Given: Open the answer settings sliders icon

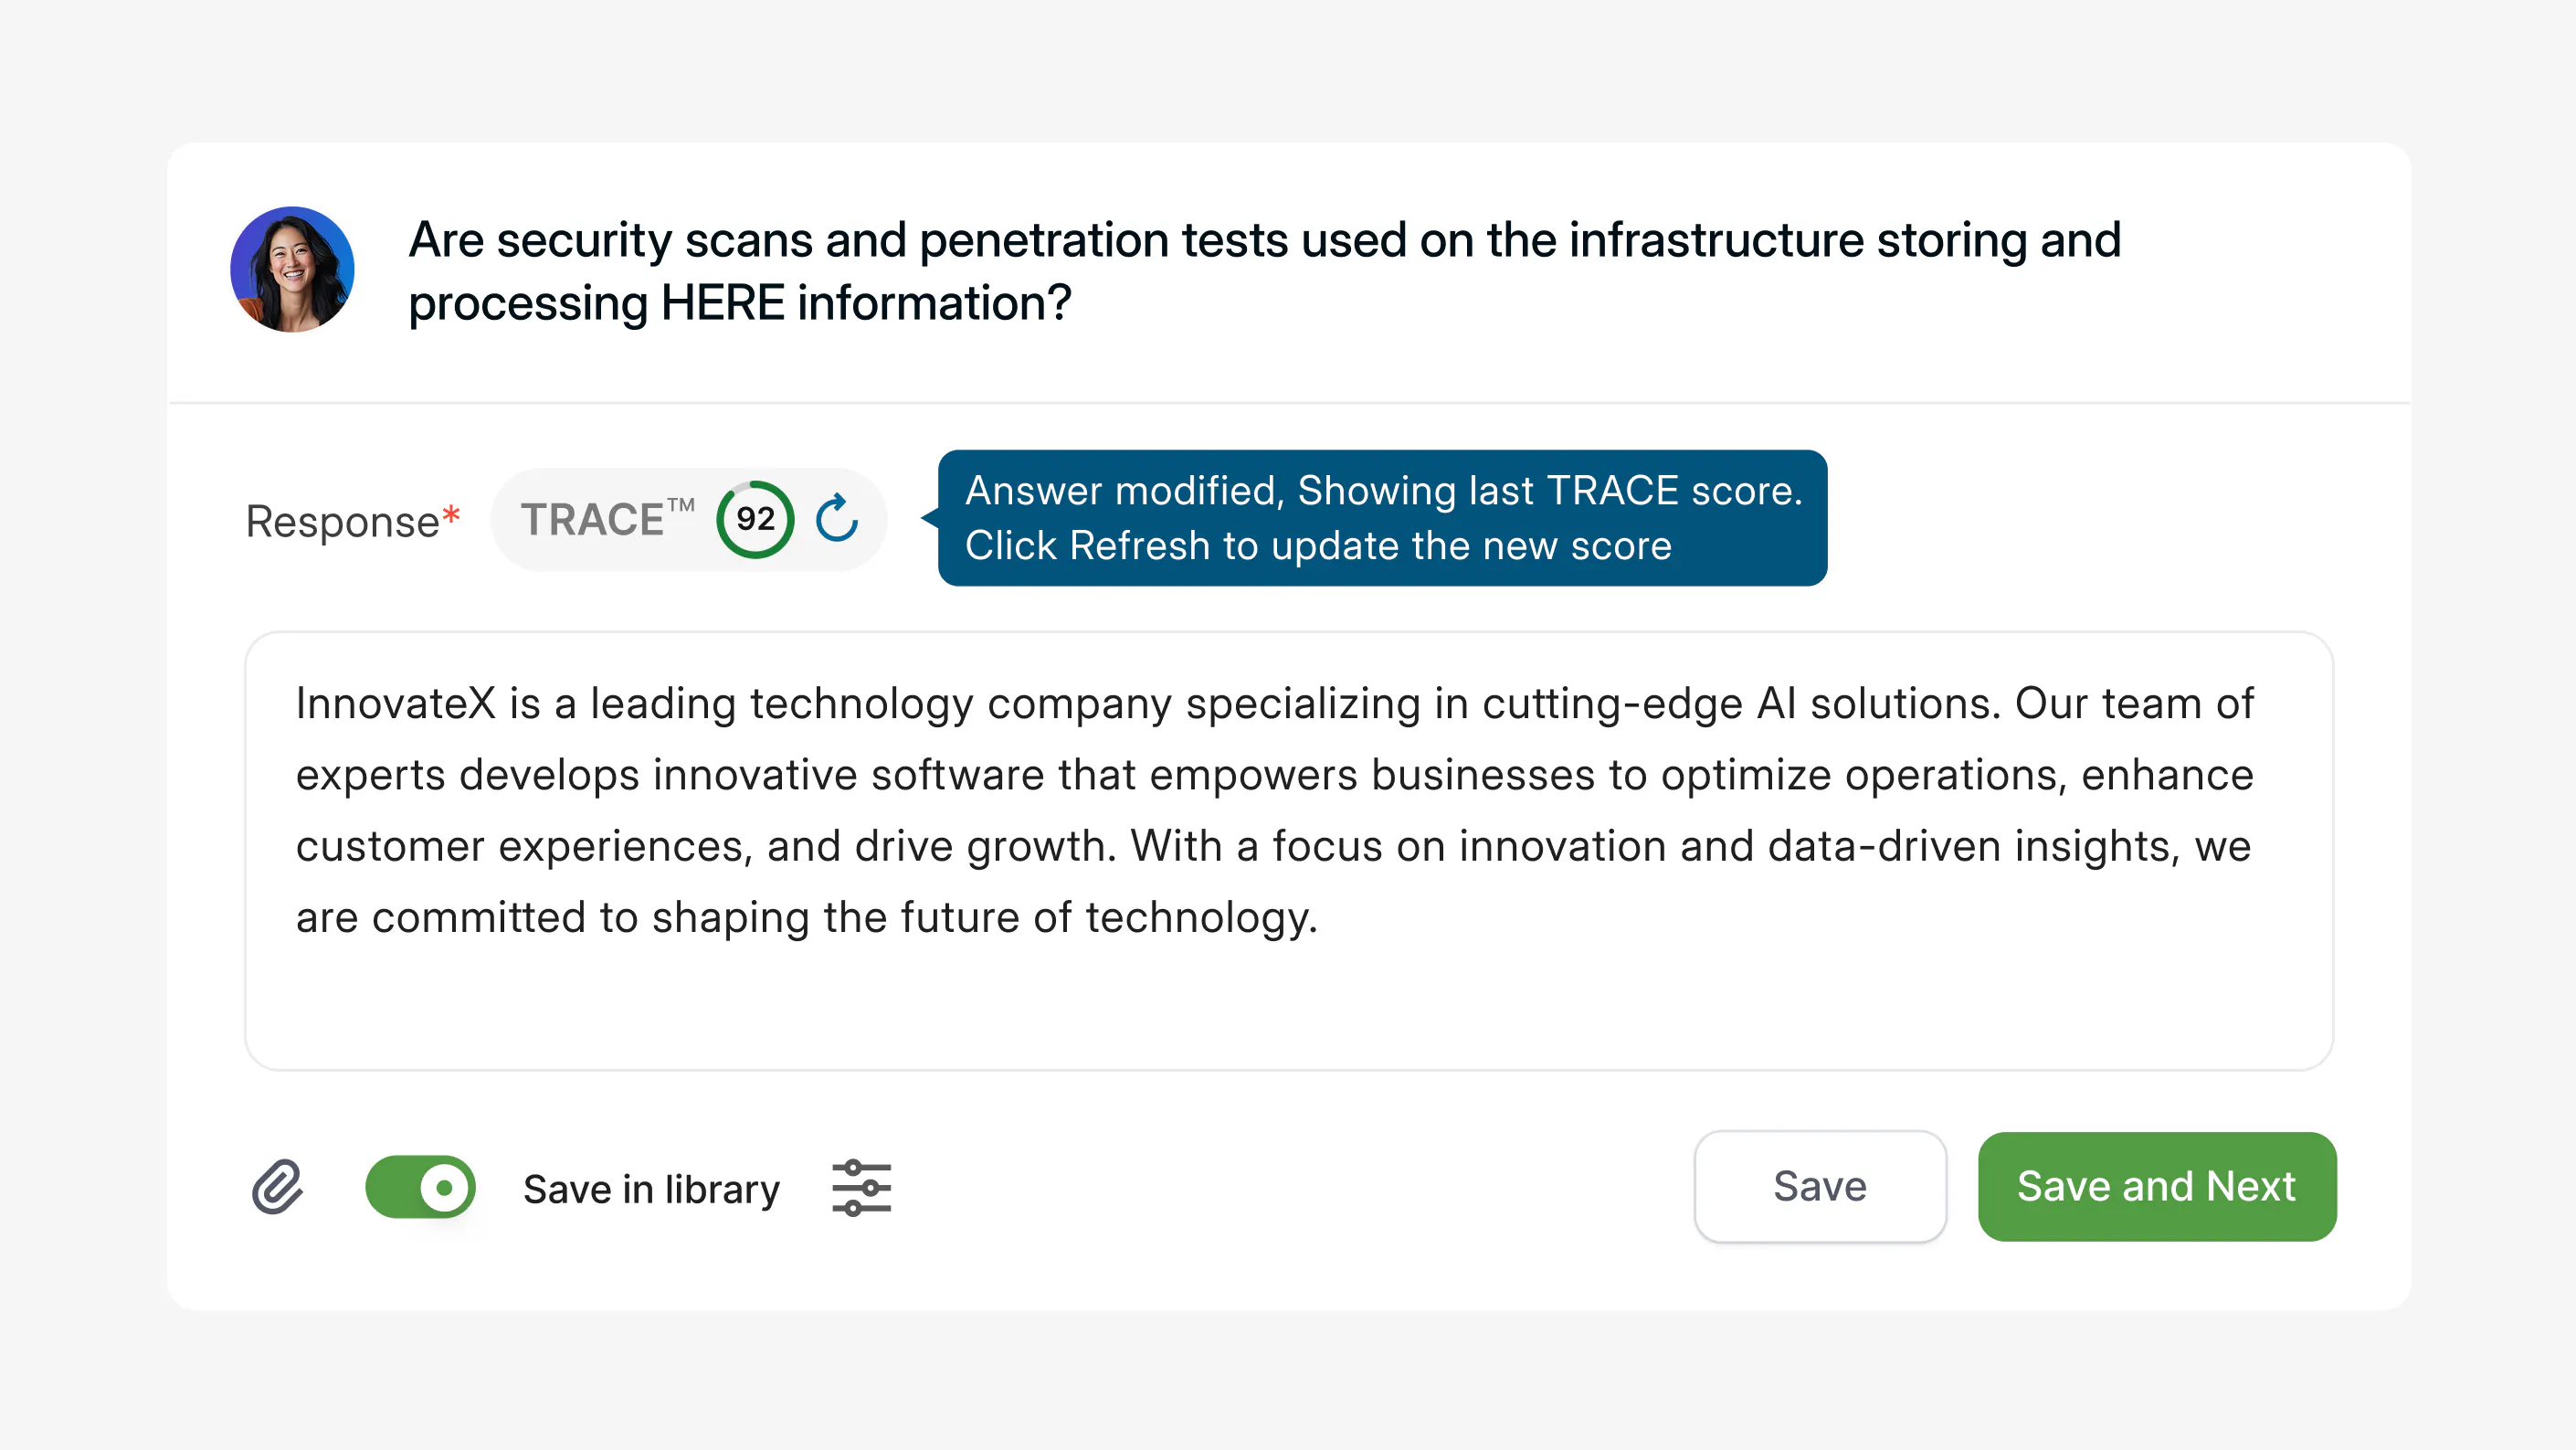Looking at the screenshot, I should pos(860,1187).
